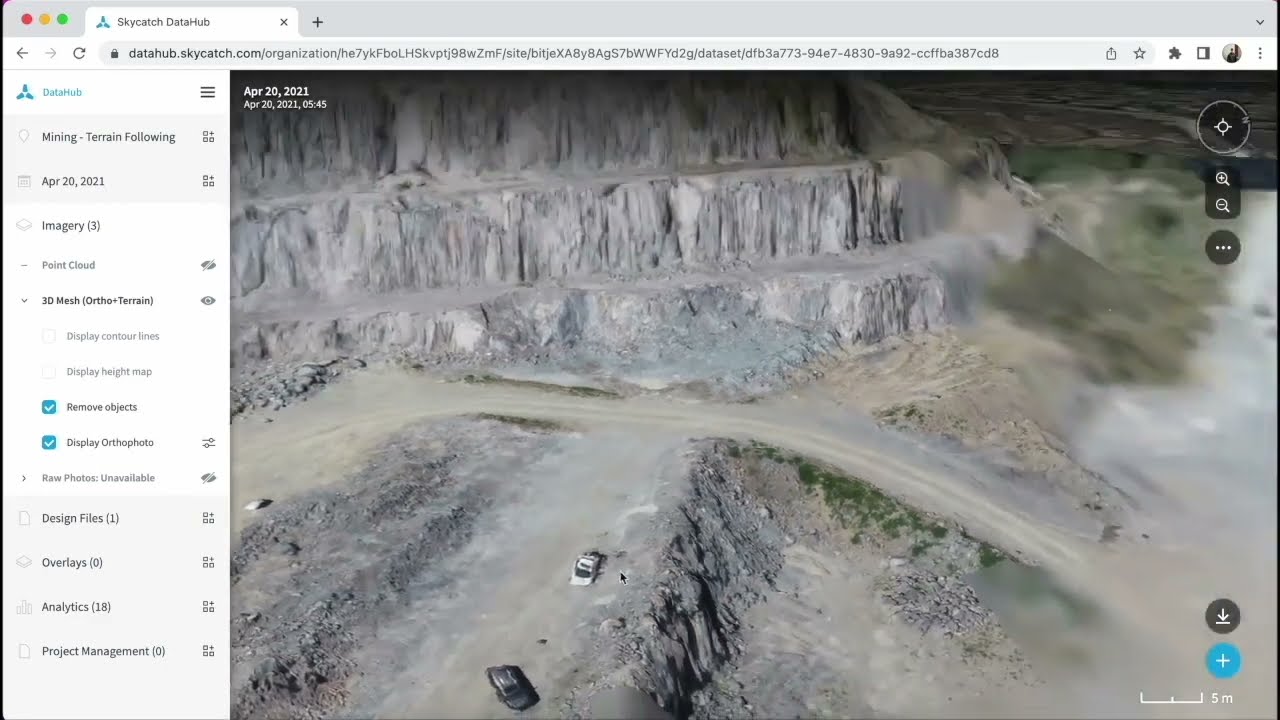Uncheck Remove objects checkbox
1280x720 pixels.
pyautogui.click(x=49, y=407)
